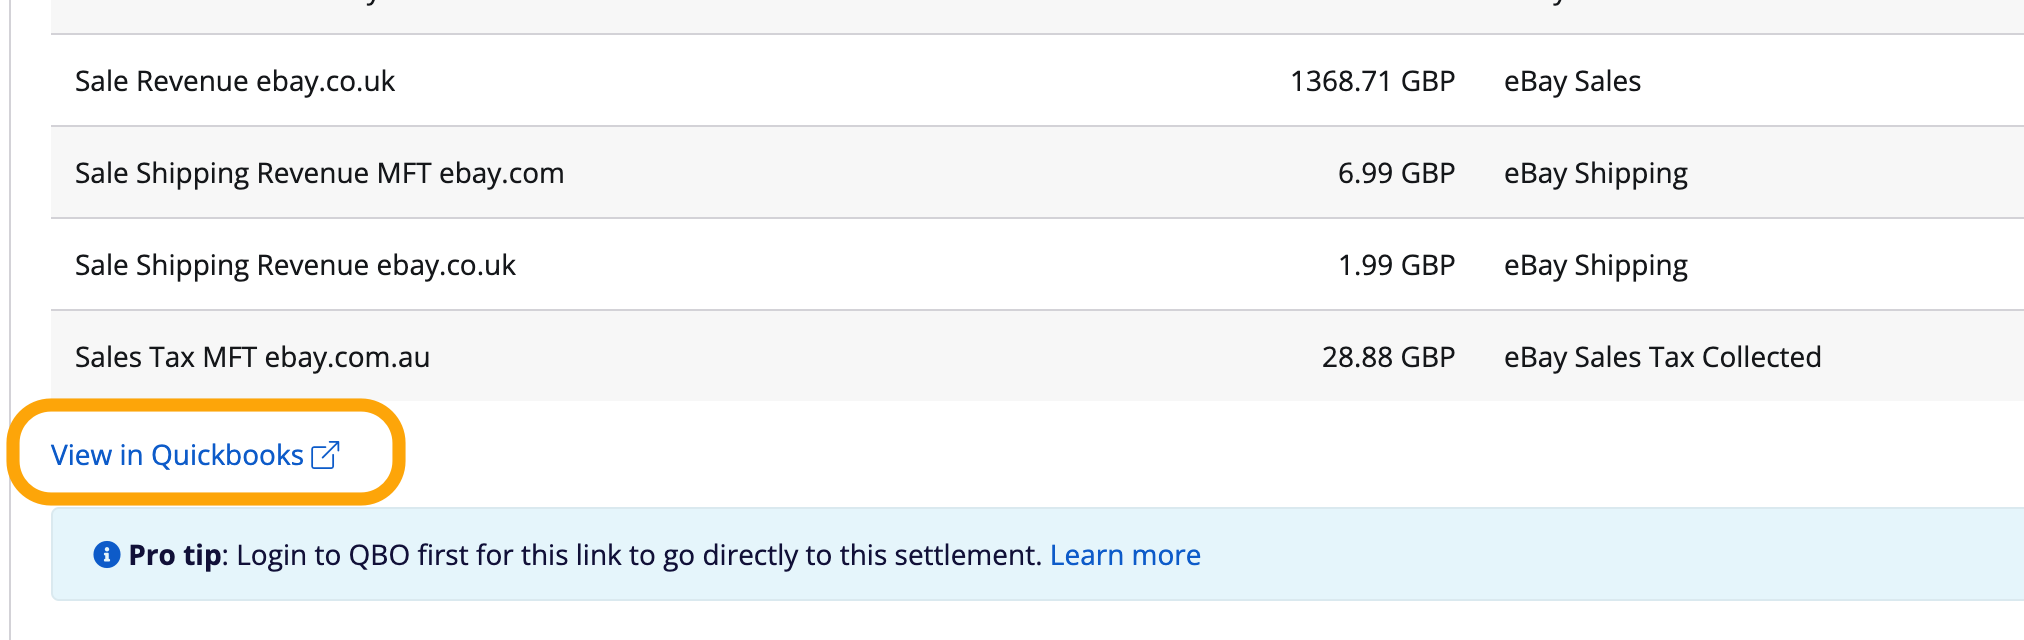Open the Learn more link

pos(1125,555)
